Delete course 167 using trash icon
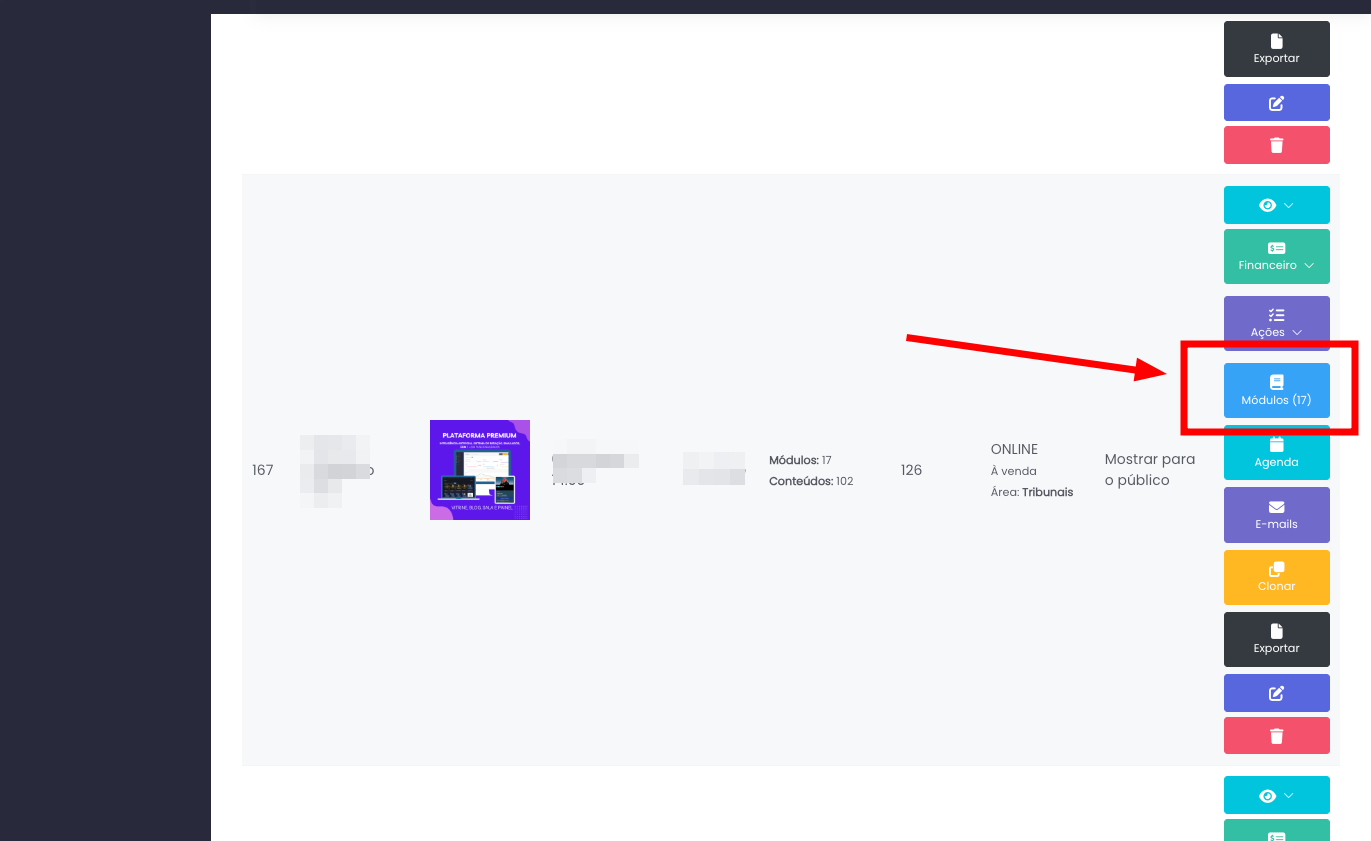This screenshot has width=1371, height=841. (1276, 736)
